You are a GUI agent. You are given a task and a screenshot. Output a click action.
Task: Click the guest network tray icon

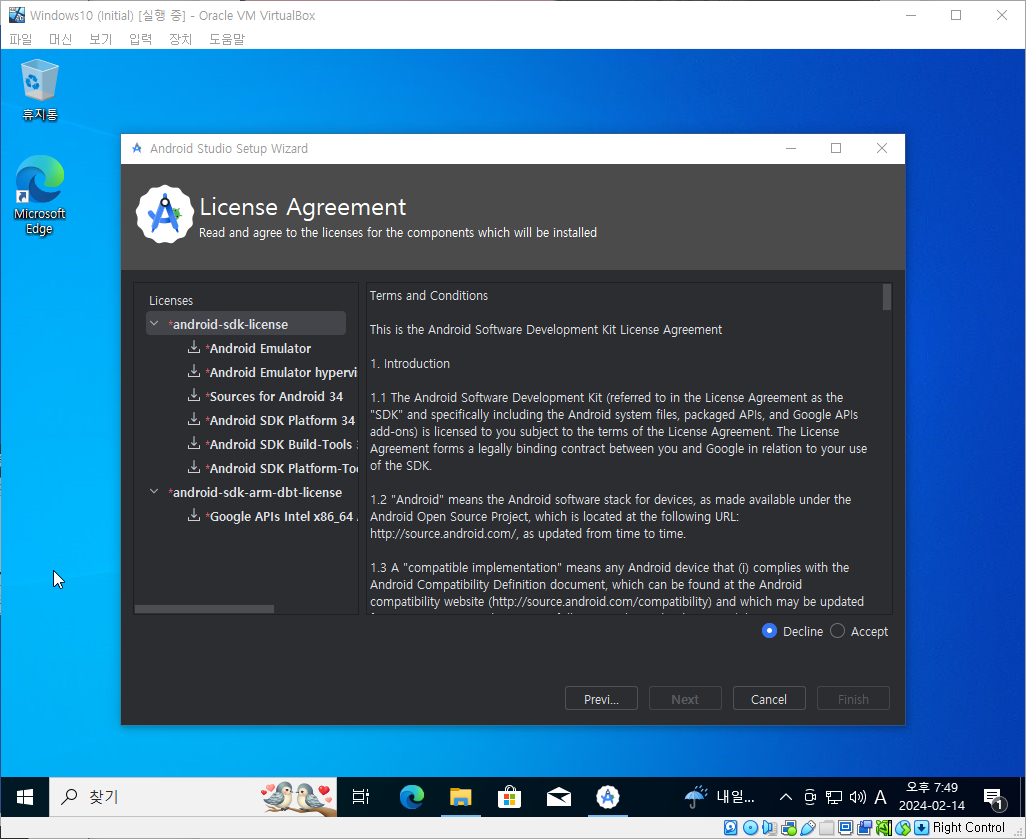pos(834,796)
